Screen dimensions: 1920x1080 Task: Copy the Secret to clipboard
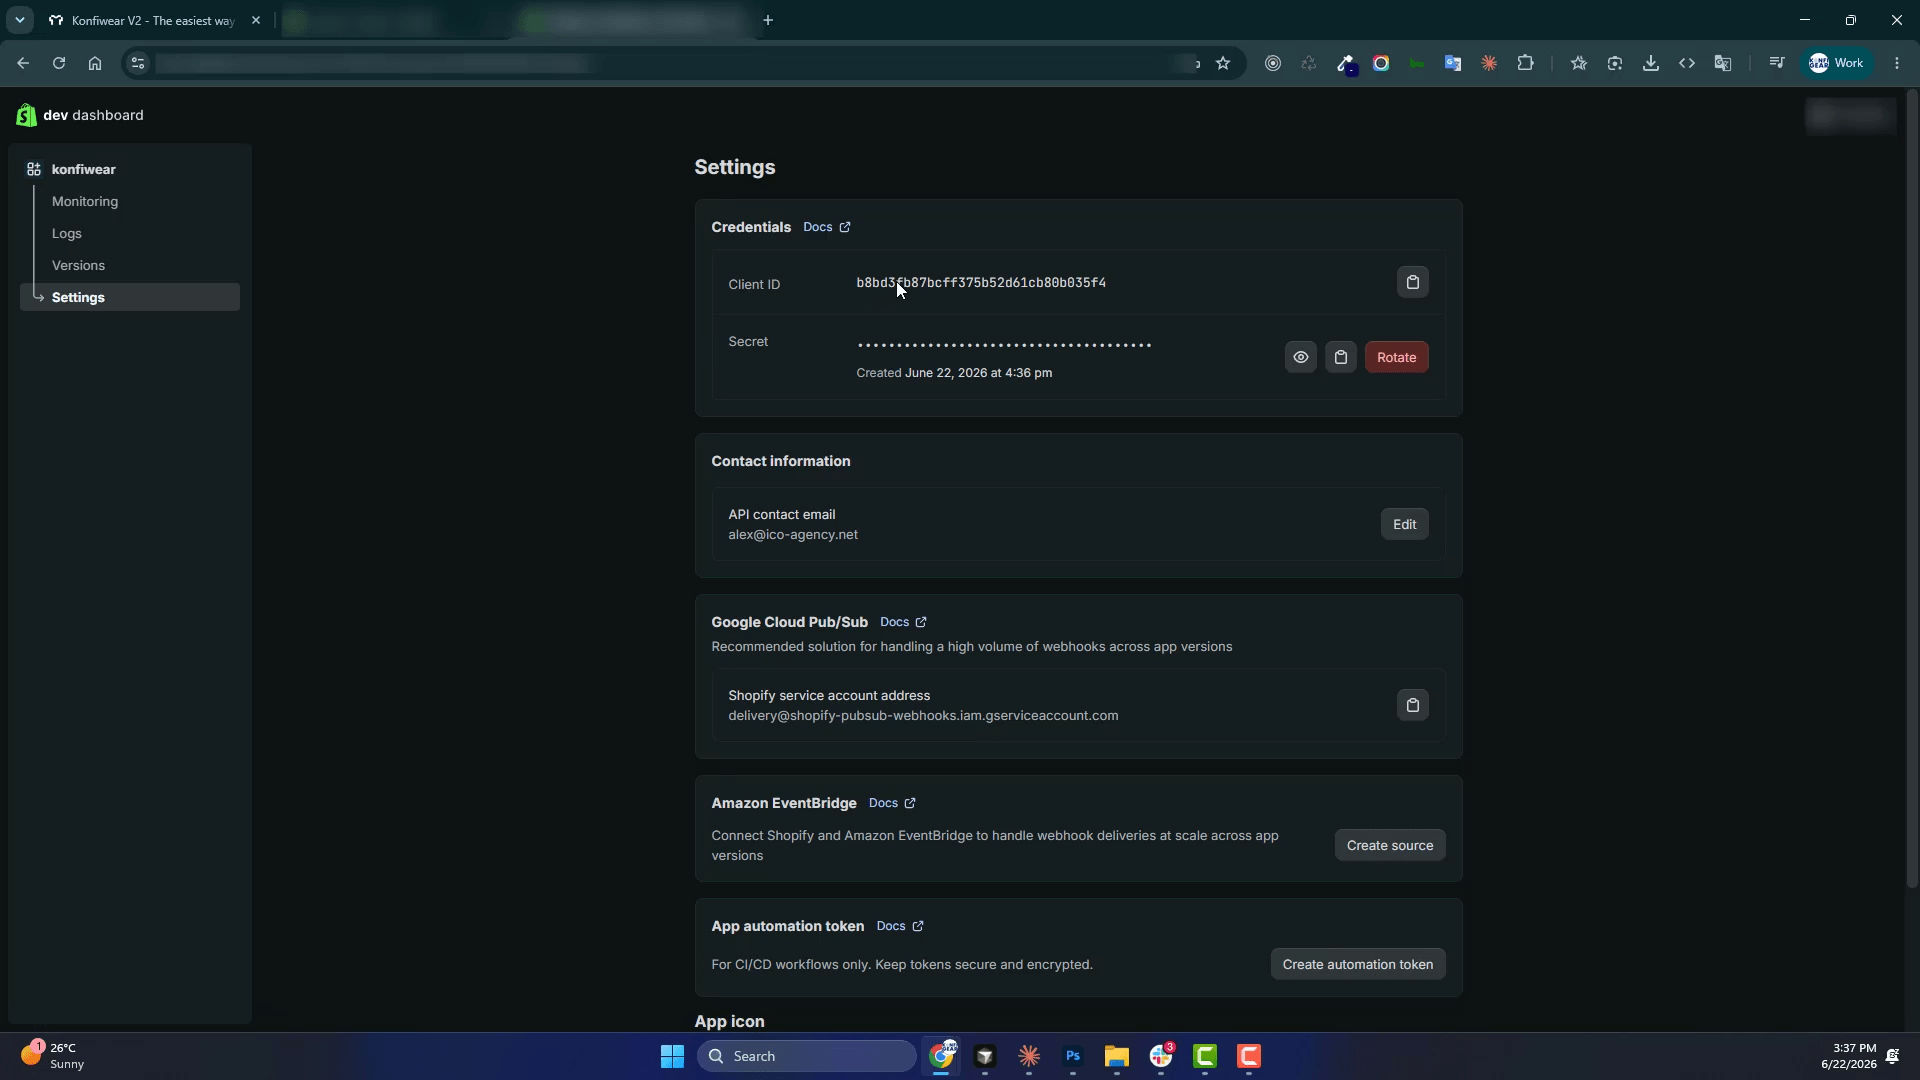click(1341, 357)
